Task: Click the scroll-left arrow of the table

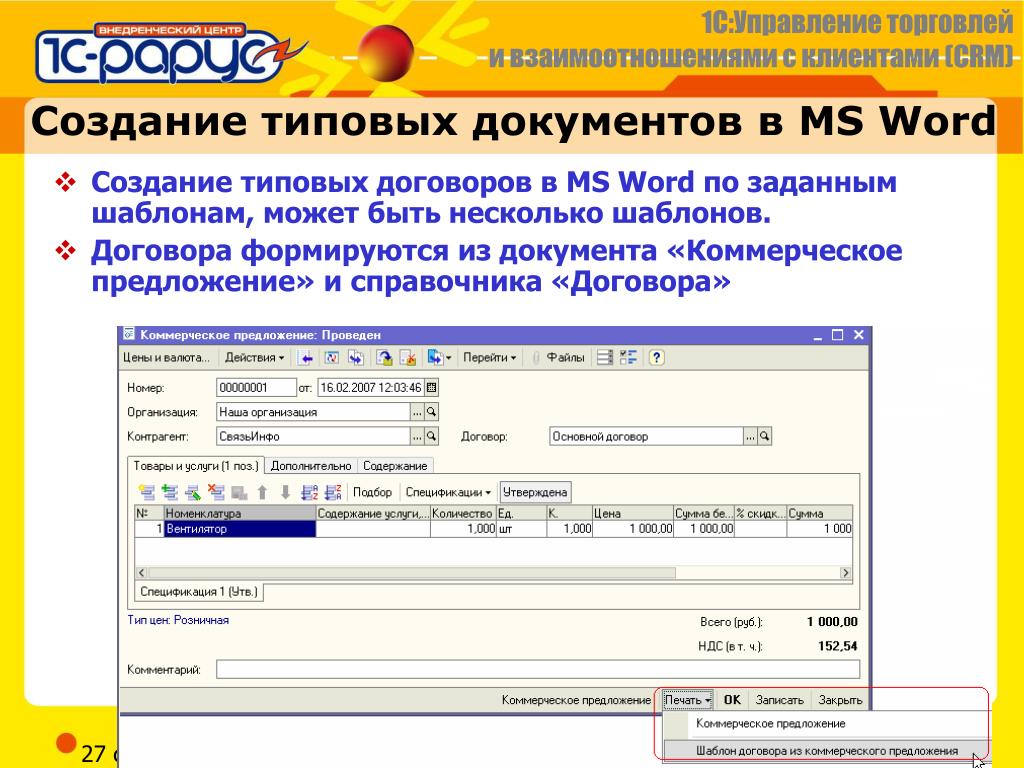Action: coord(142,573)
